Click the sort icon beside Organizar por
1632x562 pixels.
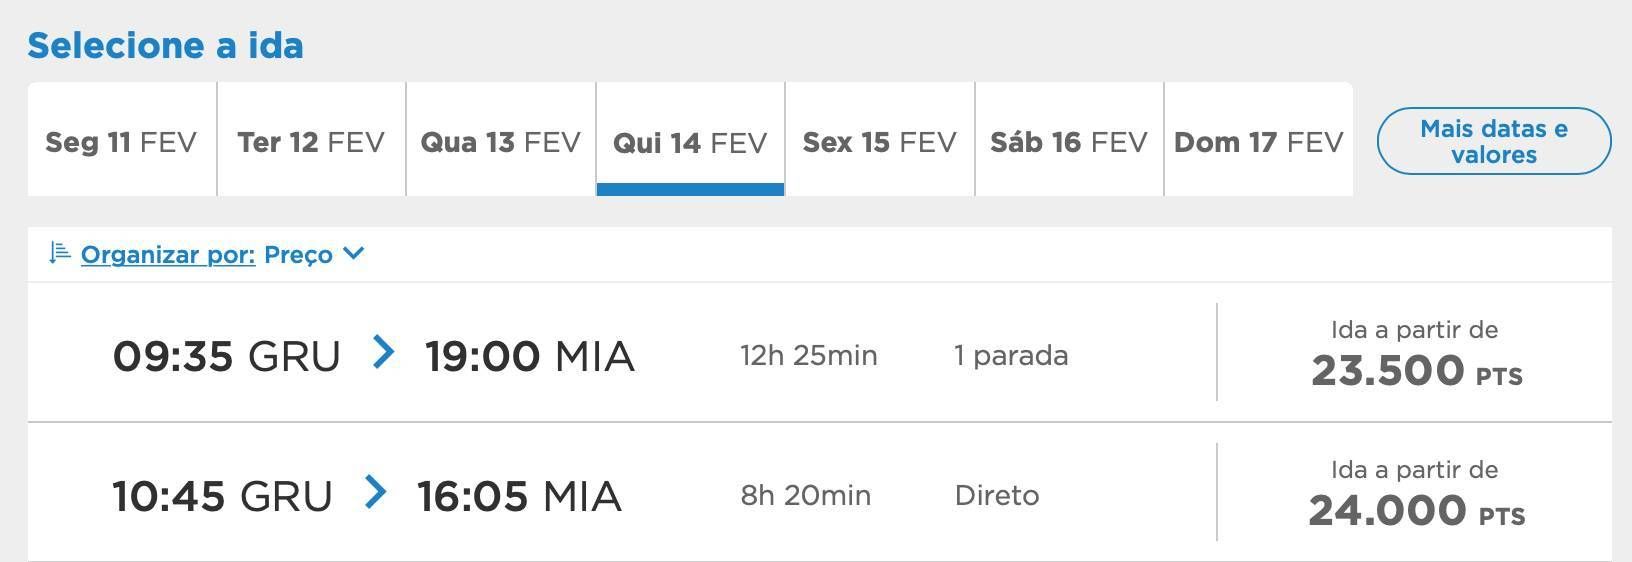[x=59, y=253]
